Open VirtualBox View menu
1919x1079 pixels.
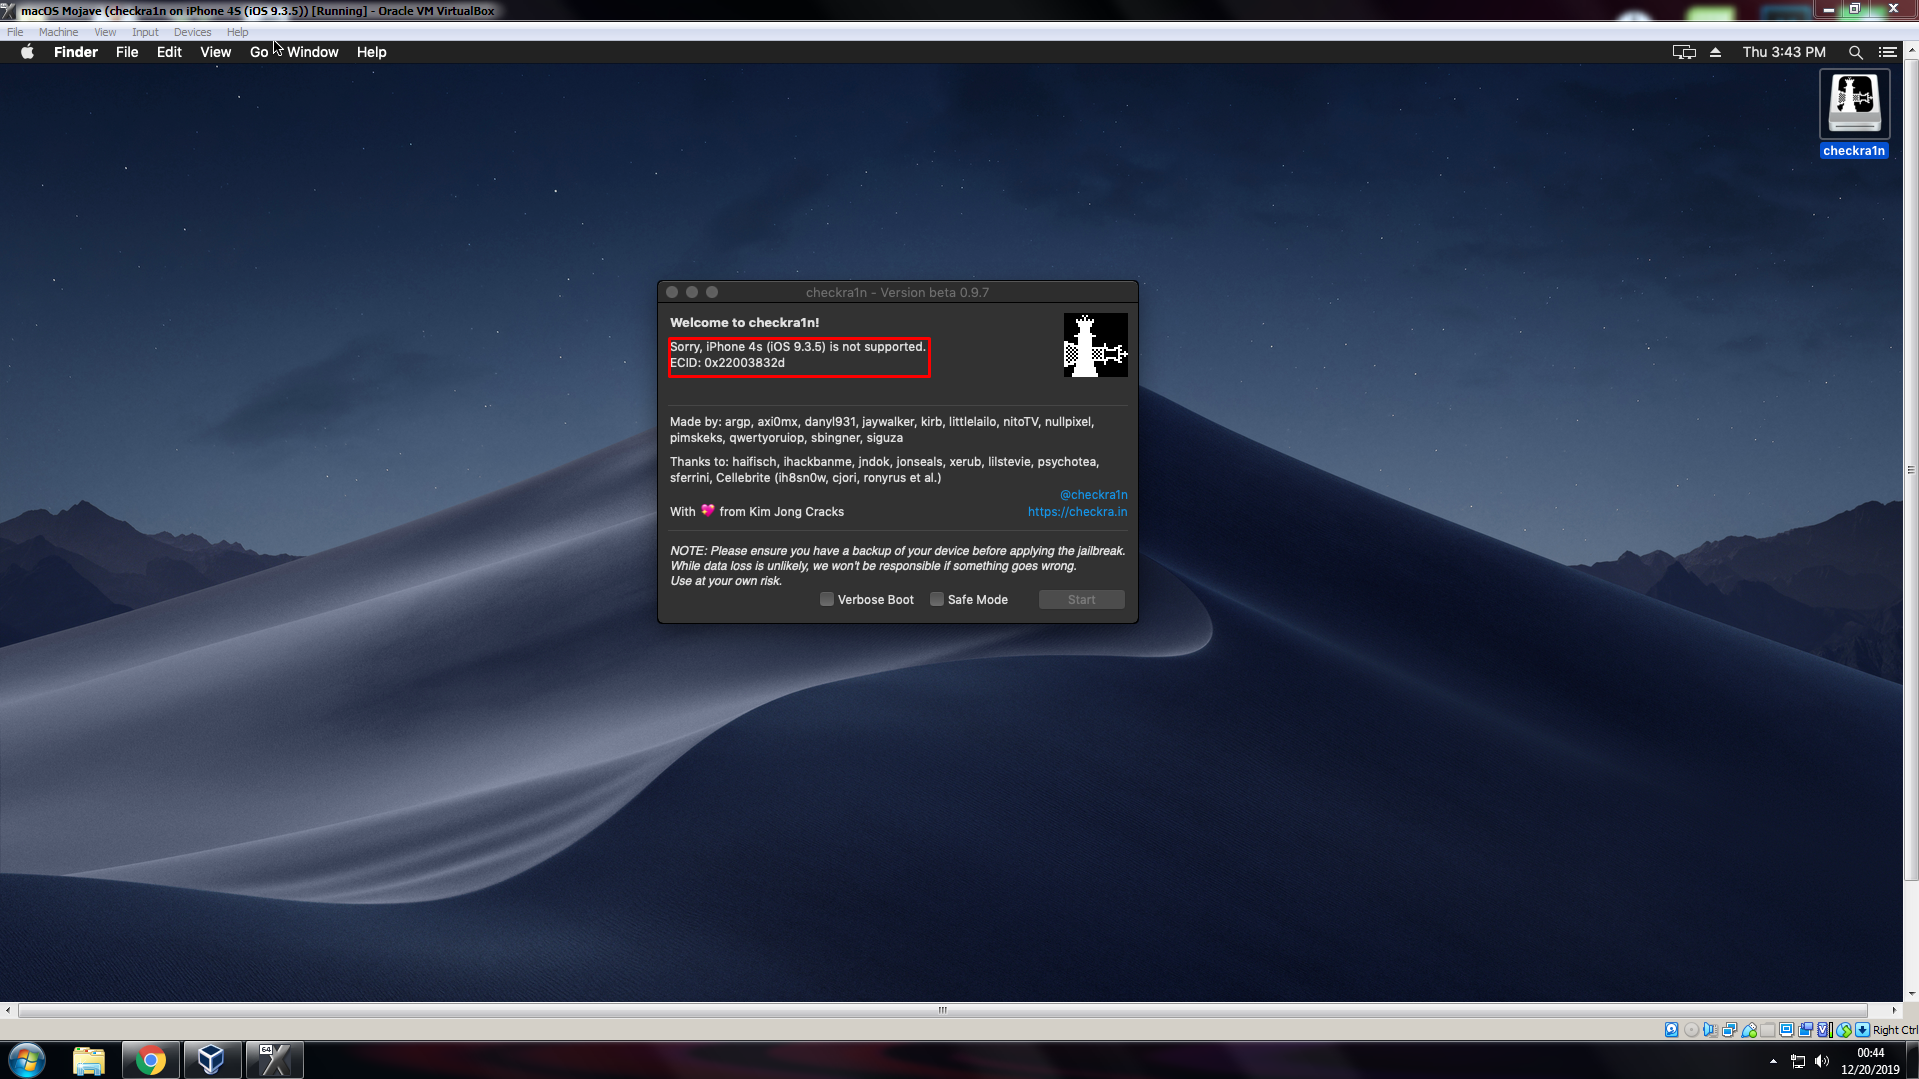tap(105, 32)
